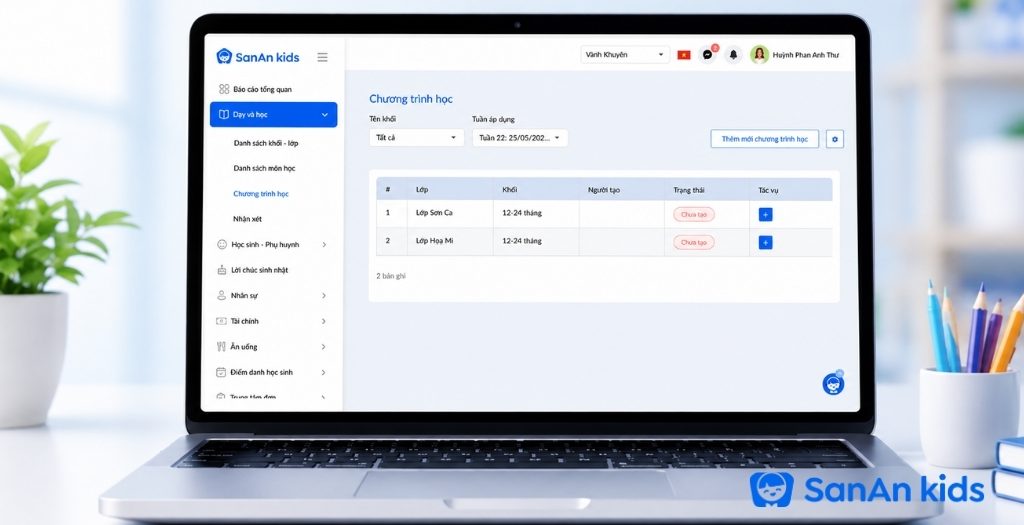Open the table settings gear icon

[835, 139]
